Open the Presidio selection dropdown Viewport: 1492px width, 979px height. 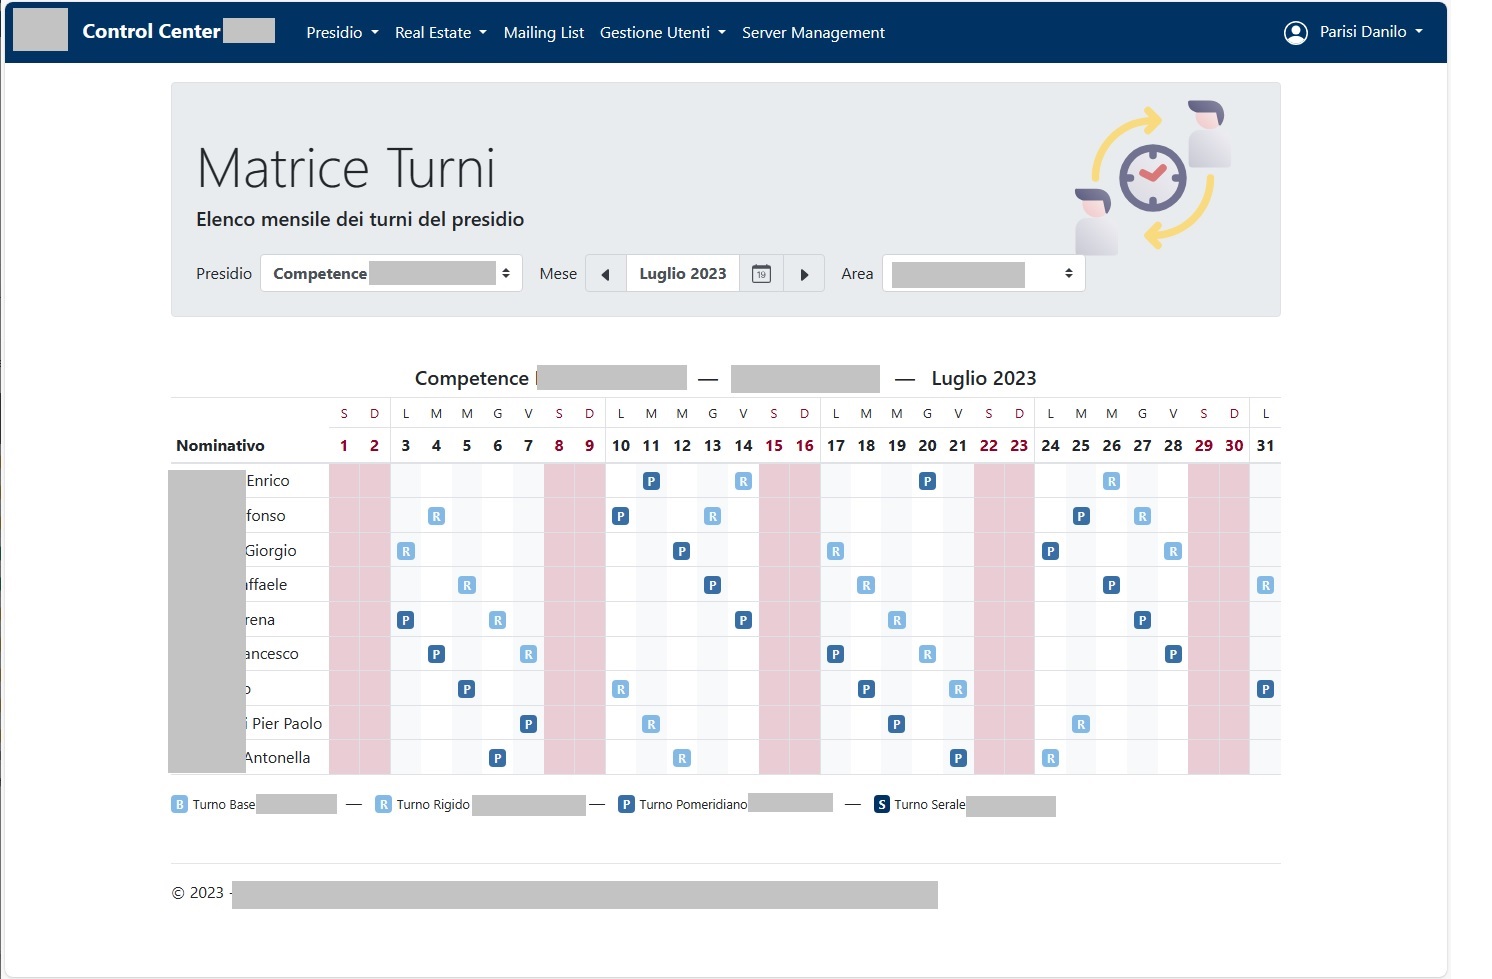pyautogui.click(x=391, y=274)
